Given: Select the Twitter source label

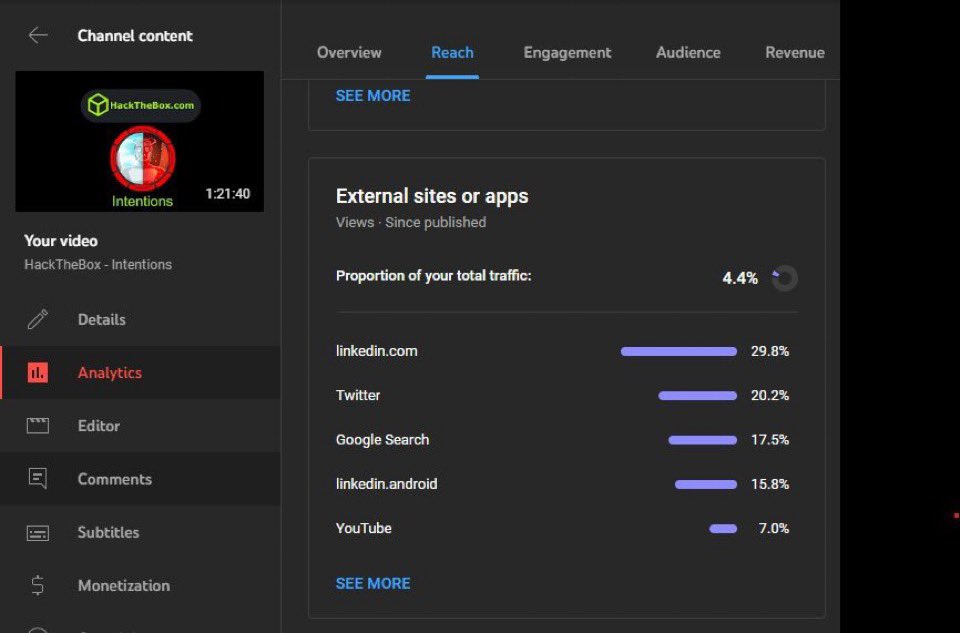Looking at the screenshot, I should point(358,395).
